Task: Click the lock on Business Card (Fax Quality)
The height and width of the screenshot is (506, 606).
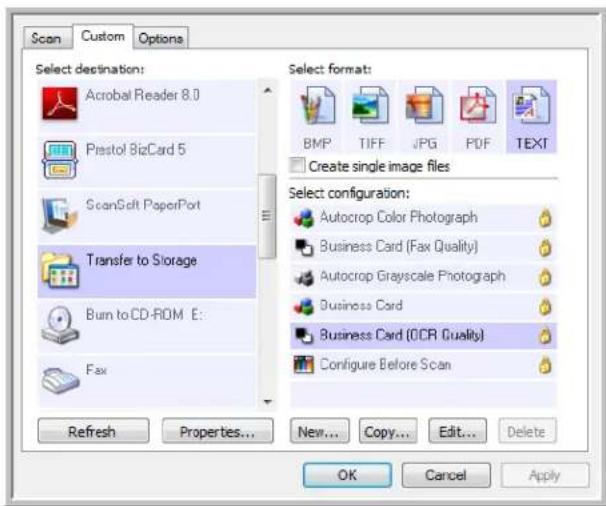Action: point(545,248)
